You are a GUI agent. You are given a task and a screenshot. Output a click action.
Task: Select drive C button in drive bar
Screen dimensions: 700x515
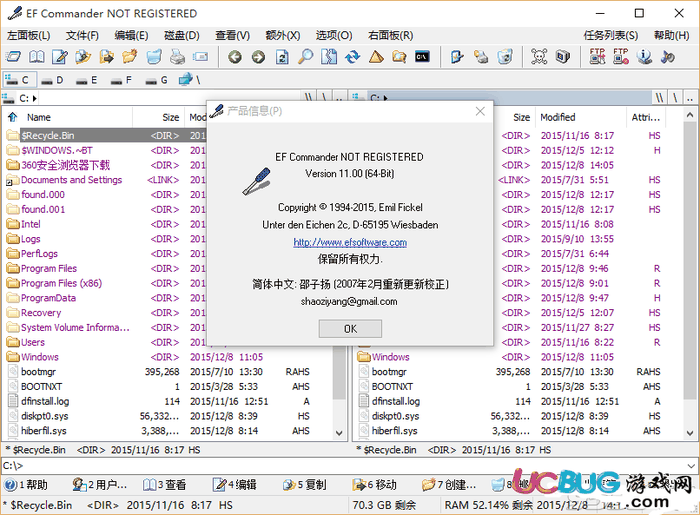[20, 80]
